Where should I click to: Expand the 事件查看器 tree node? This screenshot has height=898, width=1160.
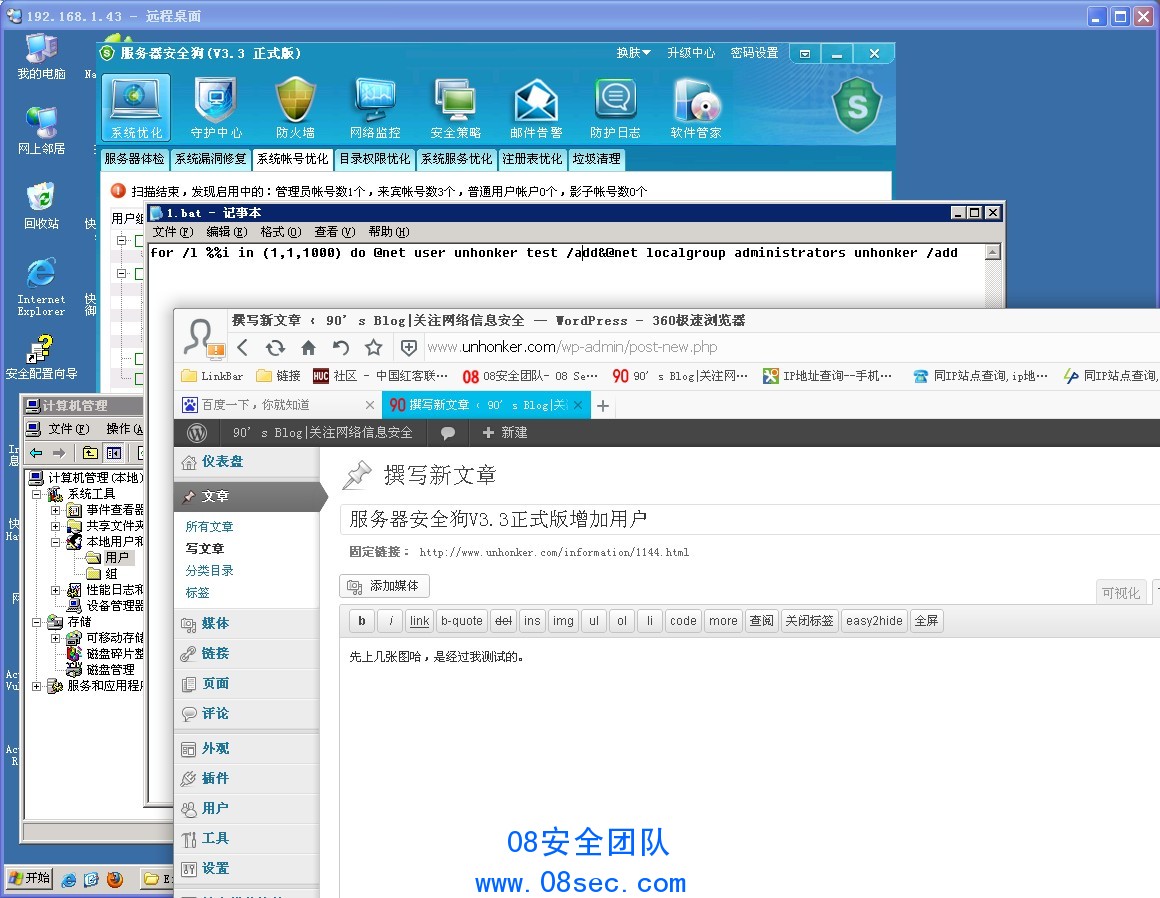click(x=55, y=510)
